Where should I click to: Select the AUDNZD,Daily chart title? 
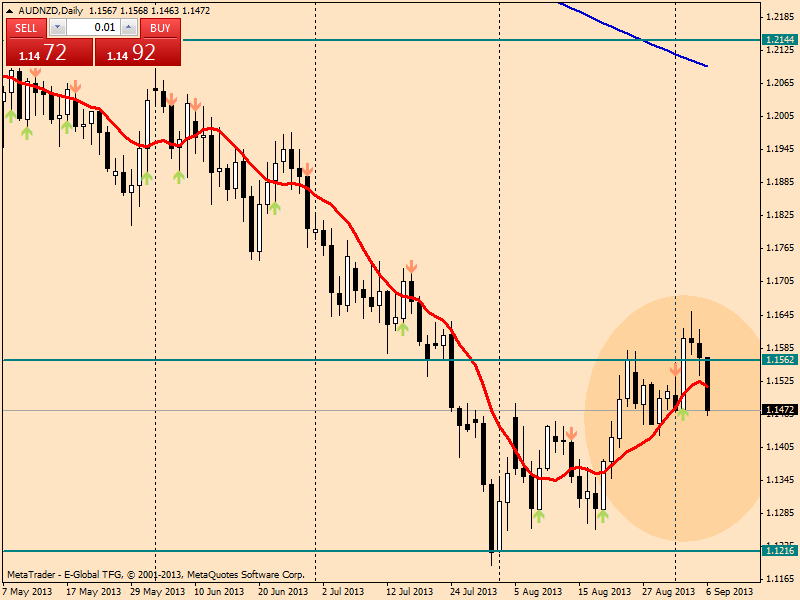coord(51,11)
